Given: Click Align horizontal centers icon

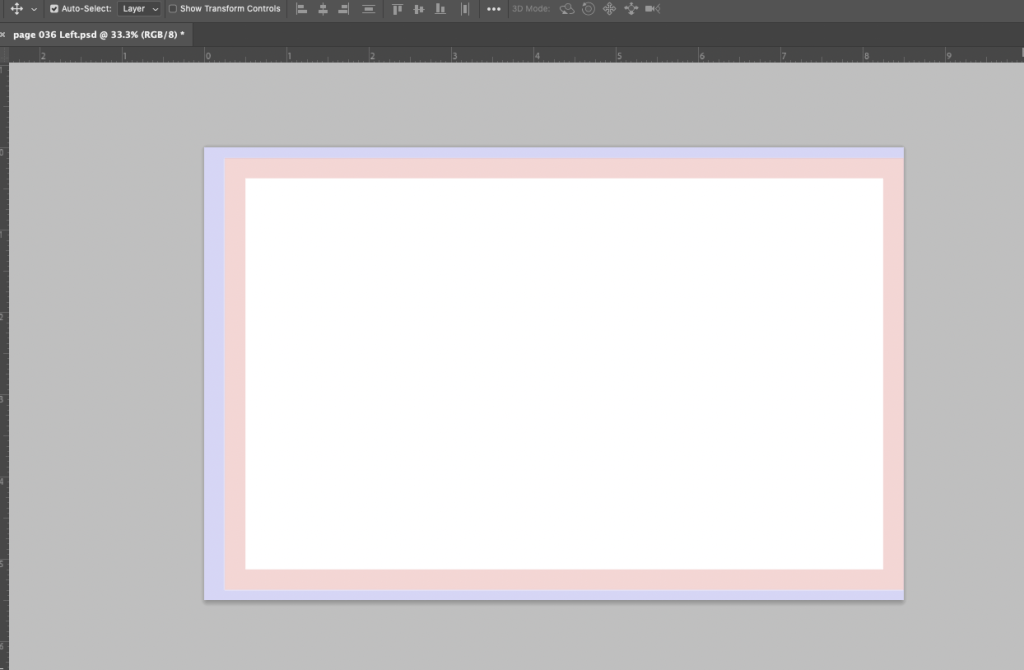Looking at the screenshot, I should click(323, 9).
